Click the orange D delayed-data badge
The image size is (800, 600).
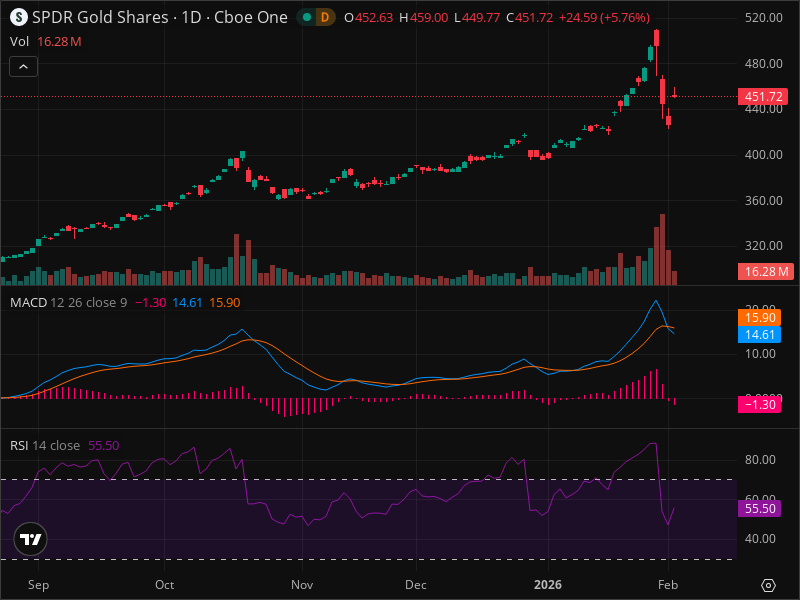point(324,17)
